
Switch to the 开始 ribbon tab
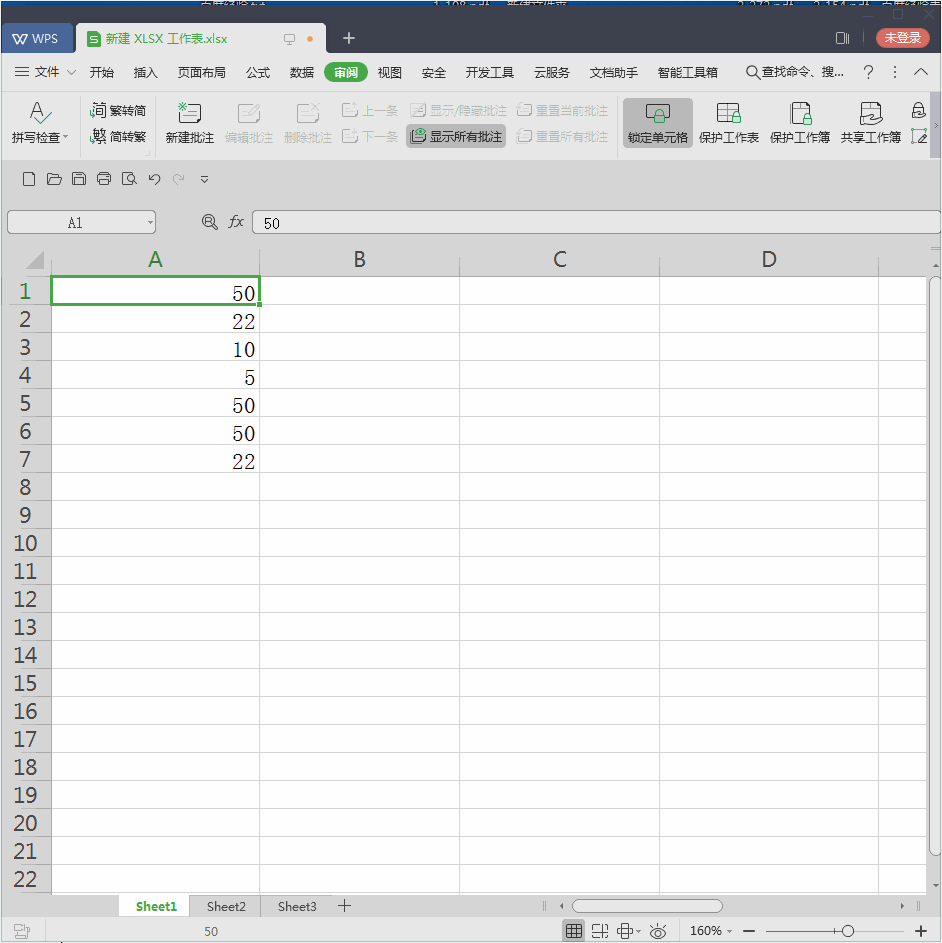(x=102, y=73)
